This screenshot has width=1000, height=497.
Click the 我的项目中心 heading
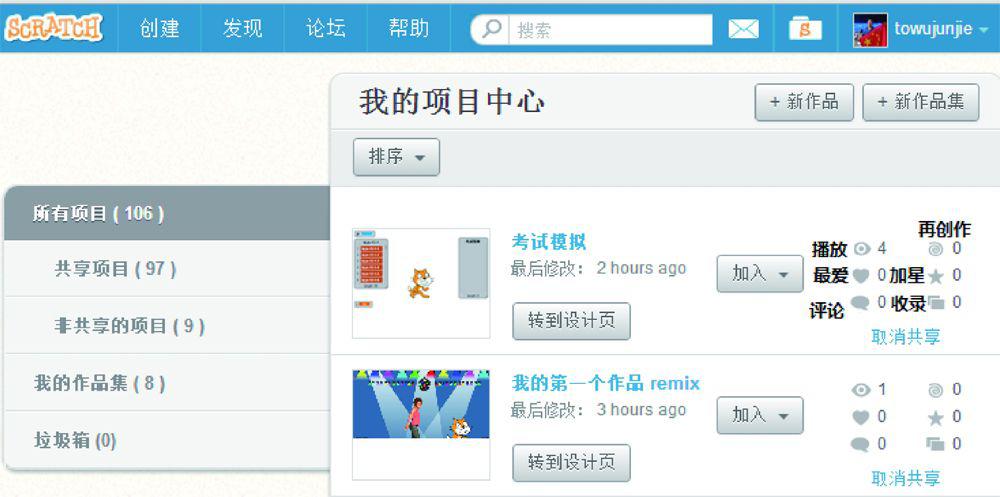pyautogui.click(x=452, y=102)
